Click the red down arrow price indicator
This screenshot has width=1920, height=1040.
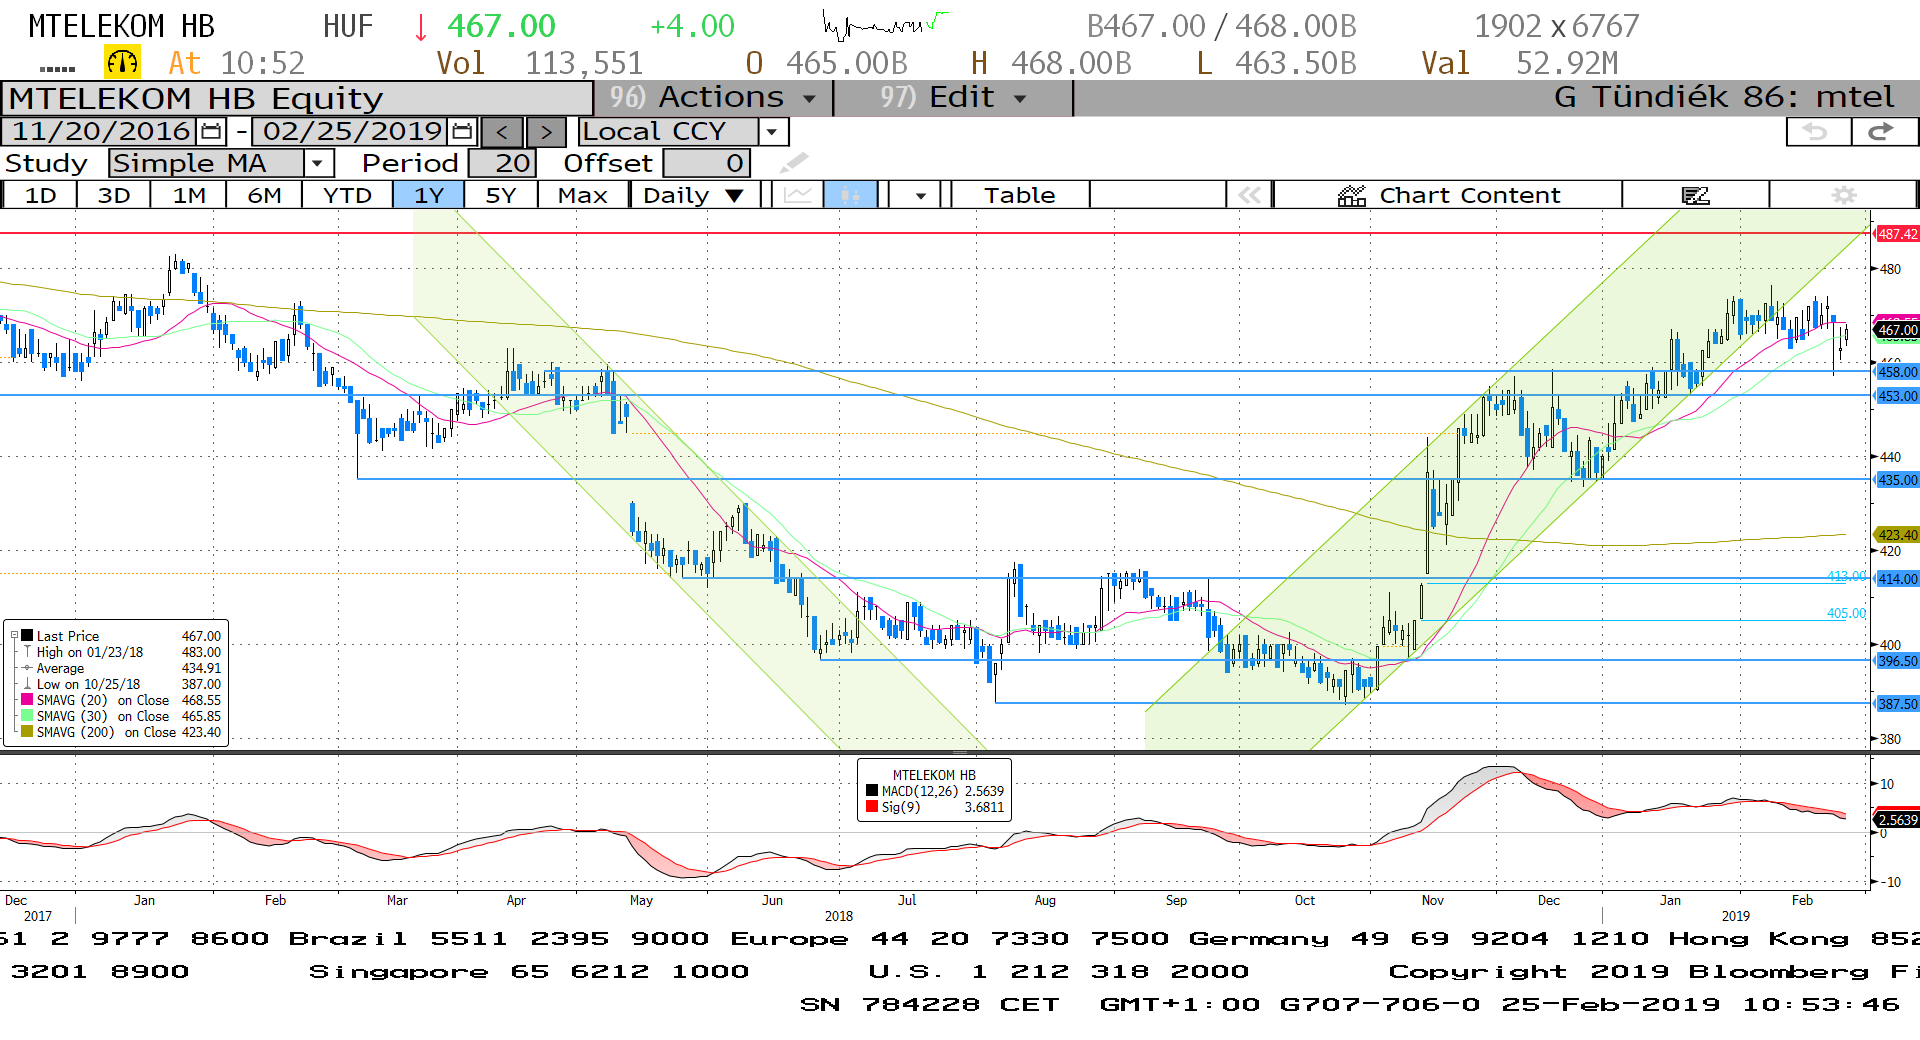tap(421, 27)
